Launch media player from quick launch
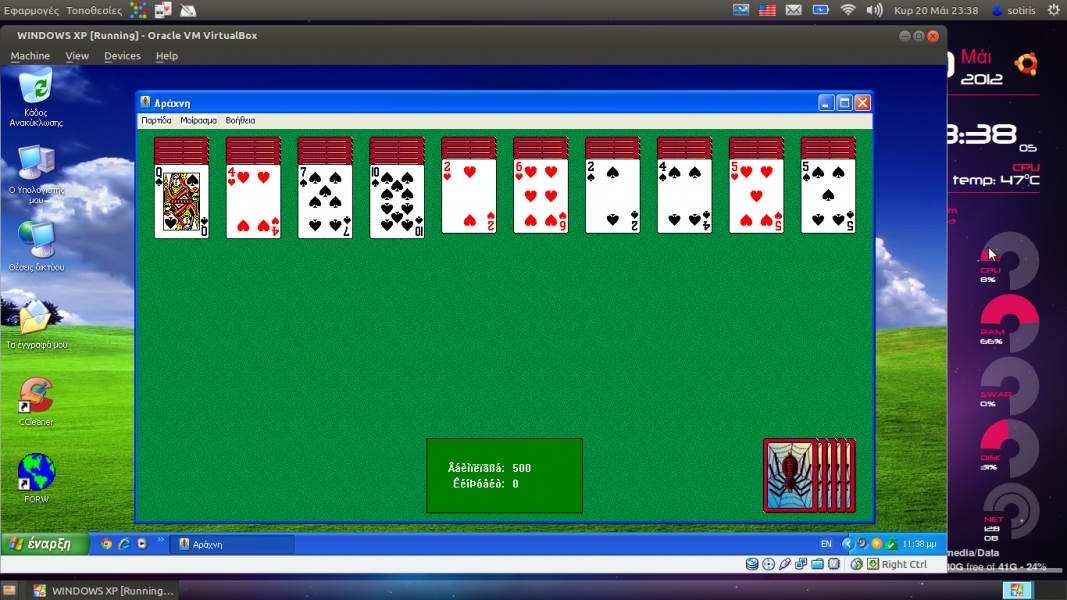Viewport: 1067px width, 600px height. click(142, 544)
